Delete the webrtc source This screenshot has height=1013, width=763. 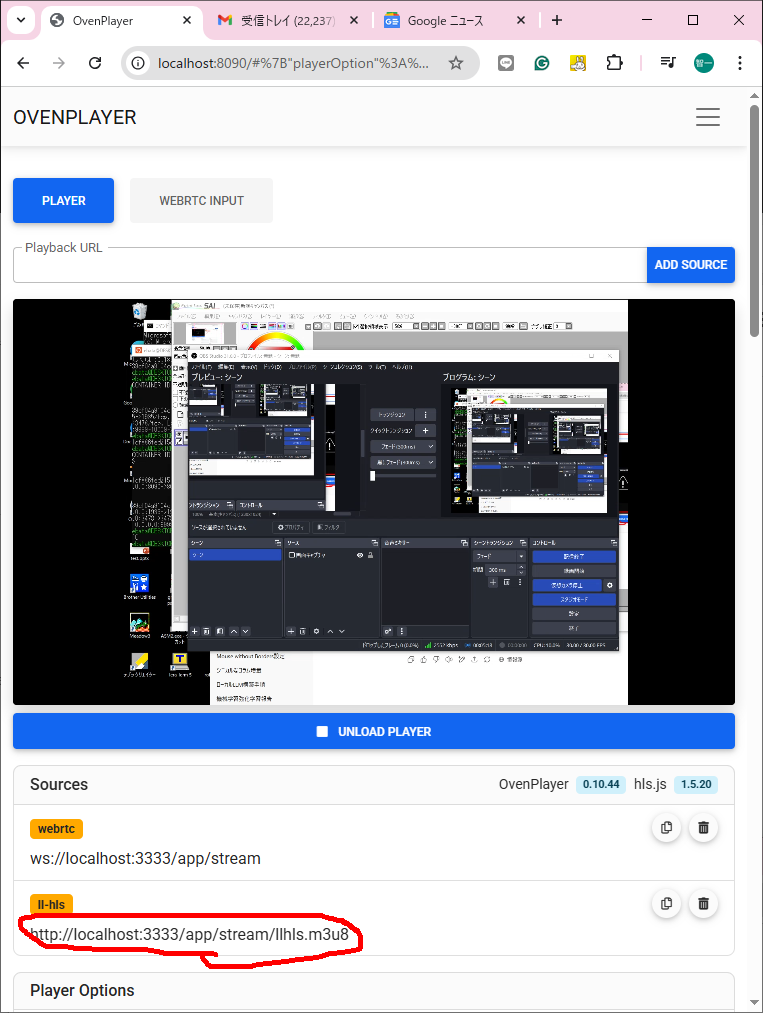coord(704,828)
